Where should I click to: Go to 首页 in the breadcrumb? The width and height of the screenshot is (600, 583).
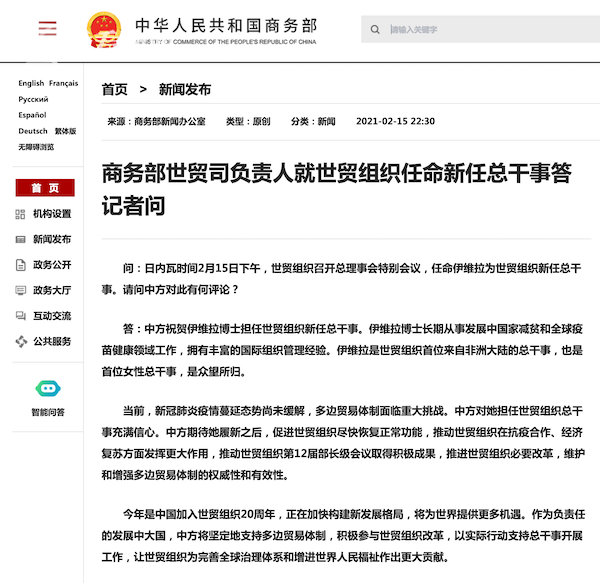coord(115,89)
